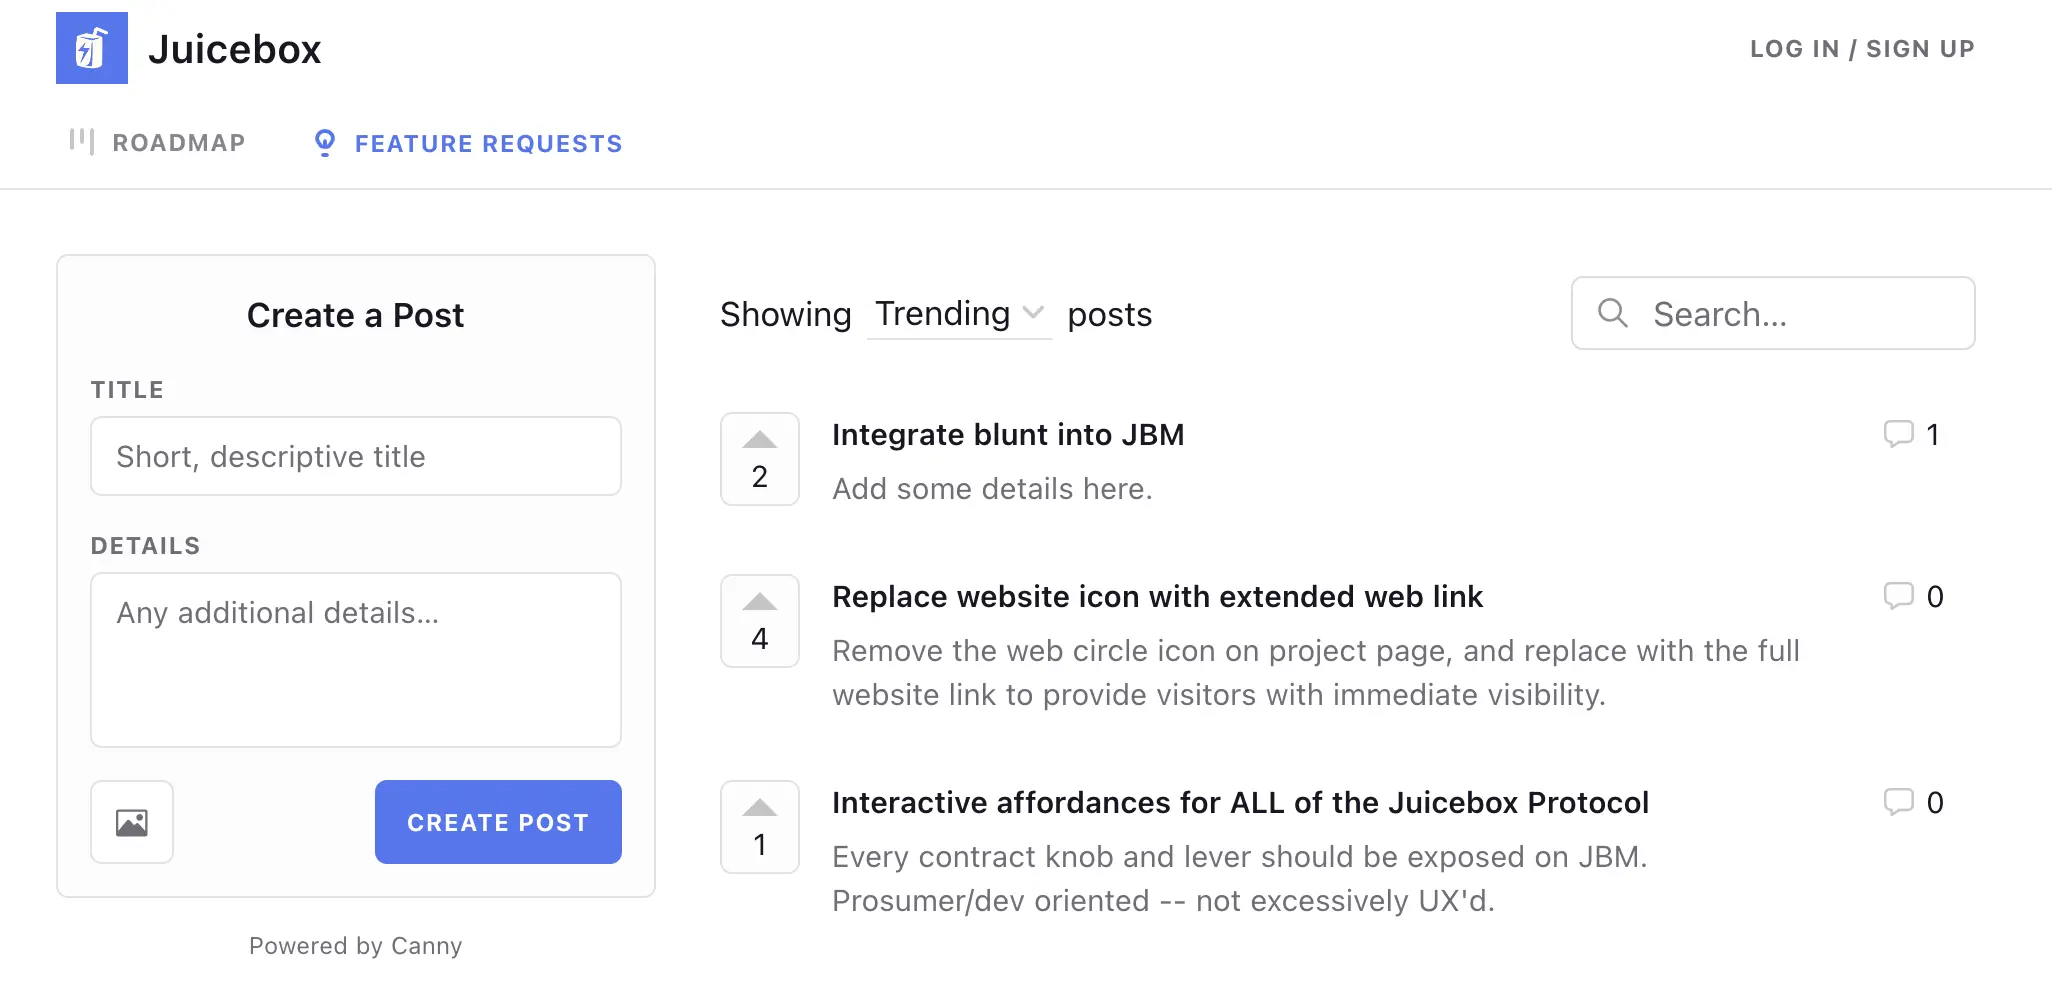Click the image upload icon button
Screen dimensions: 2052x982
point(132,822)
